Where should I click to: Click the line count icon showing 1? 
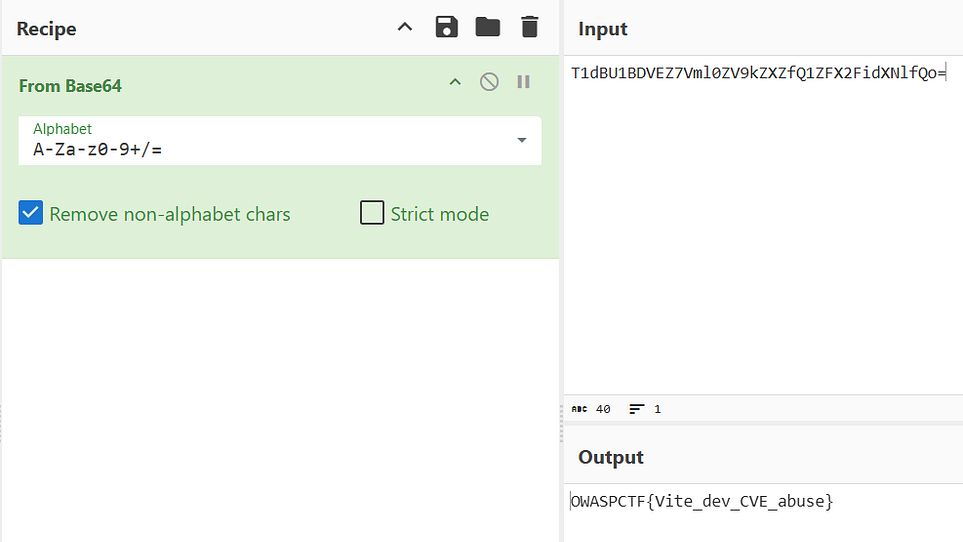tap(637, 409)
